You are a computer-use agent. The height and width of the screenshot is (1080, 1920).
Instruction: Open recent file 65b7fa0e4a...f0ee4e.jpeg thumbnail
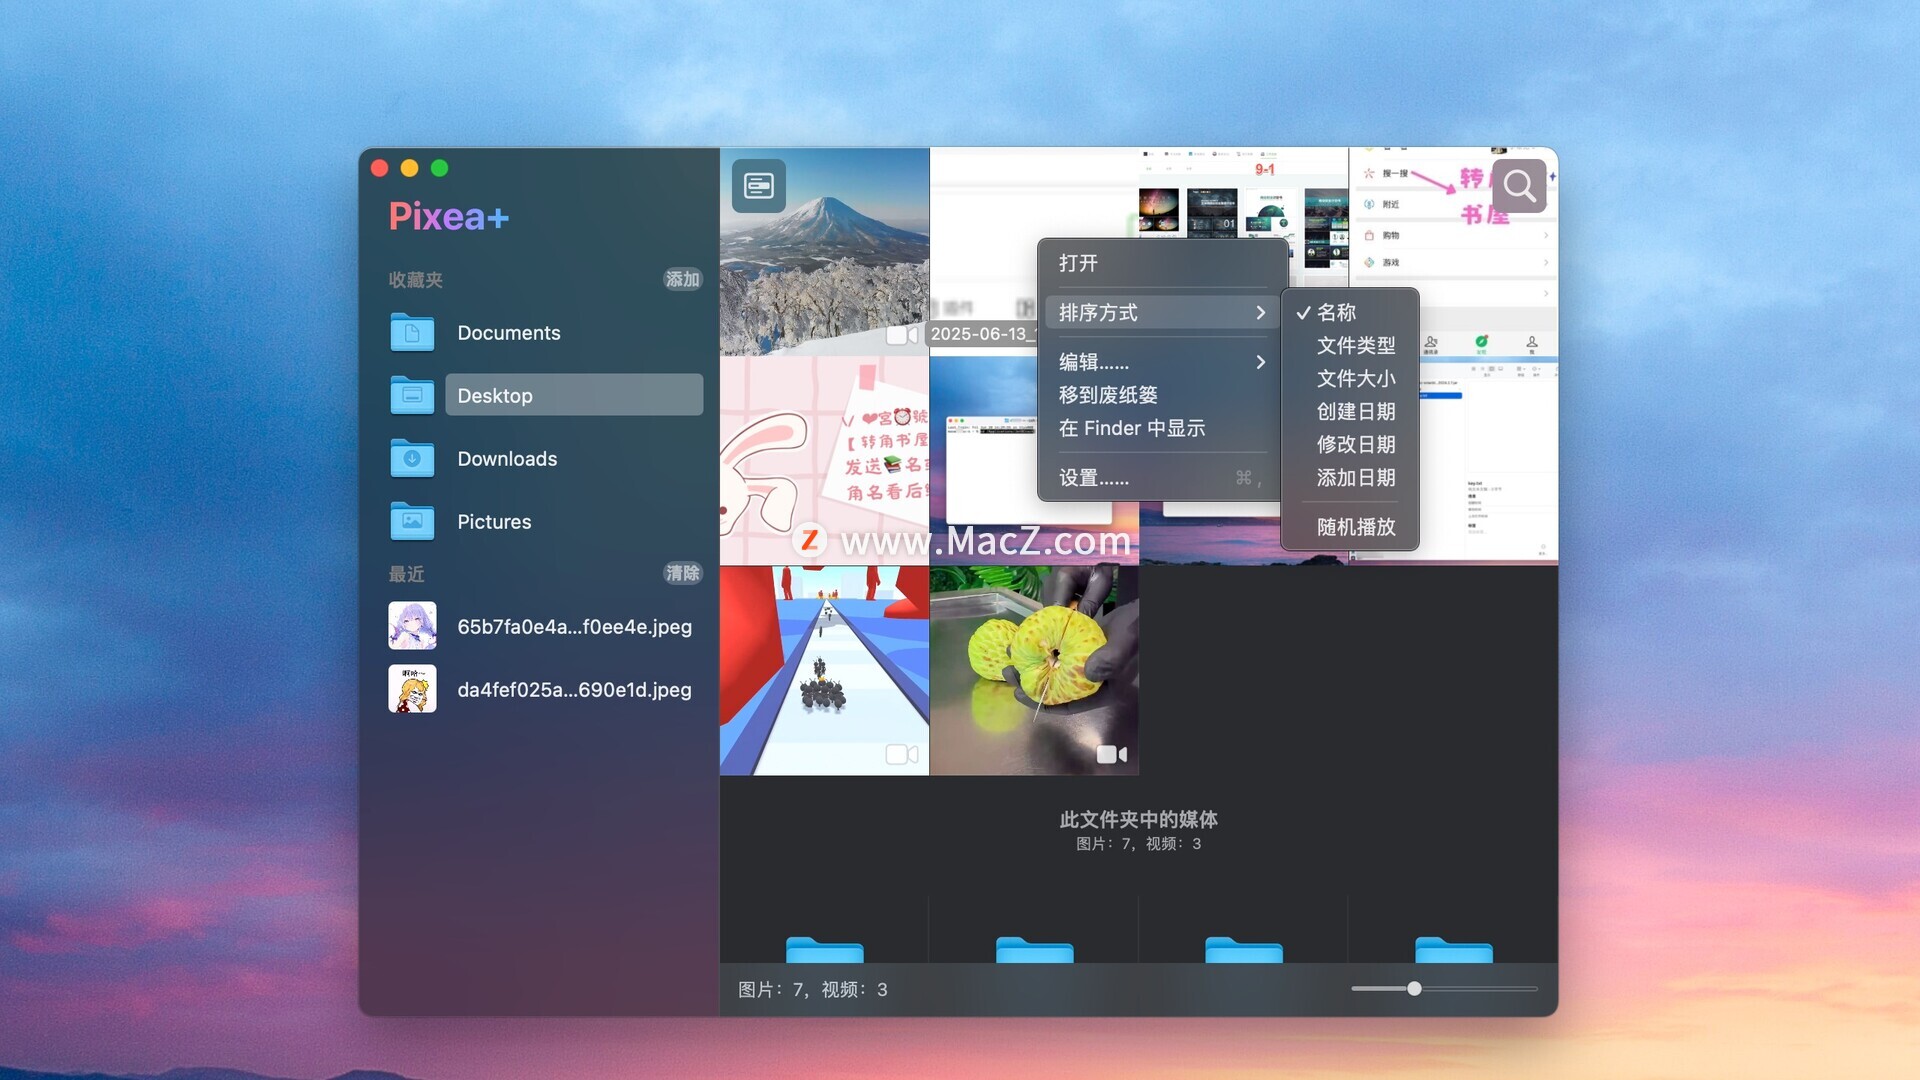point(412,626)
